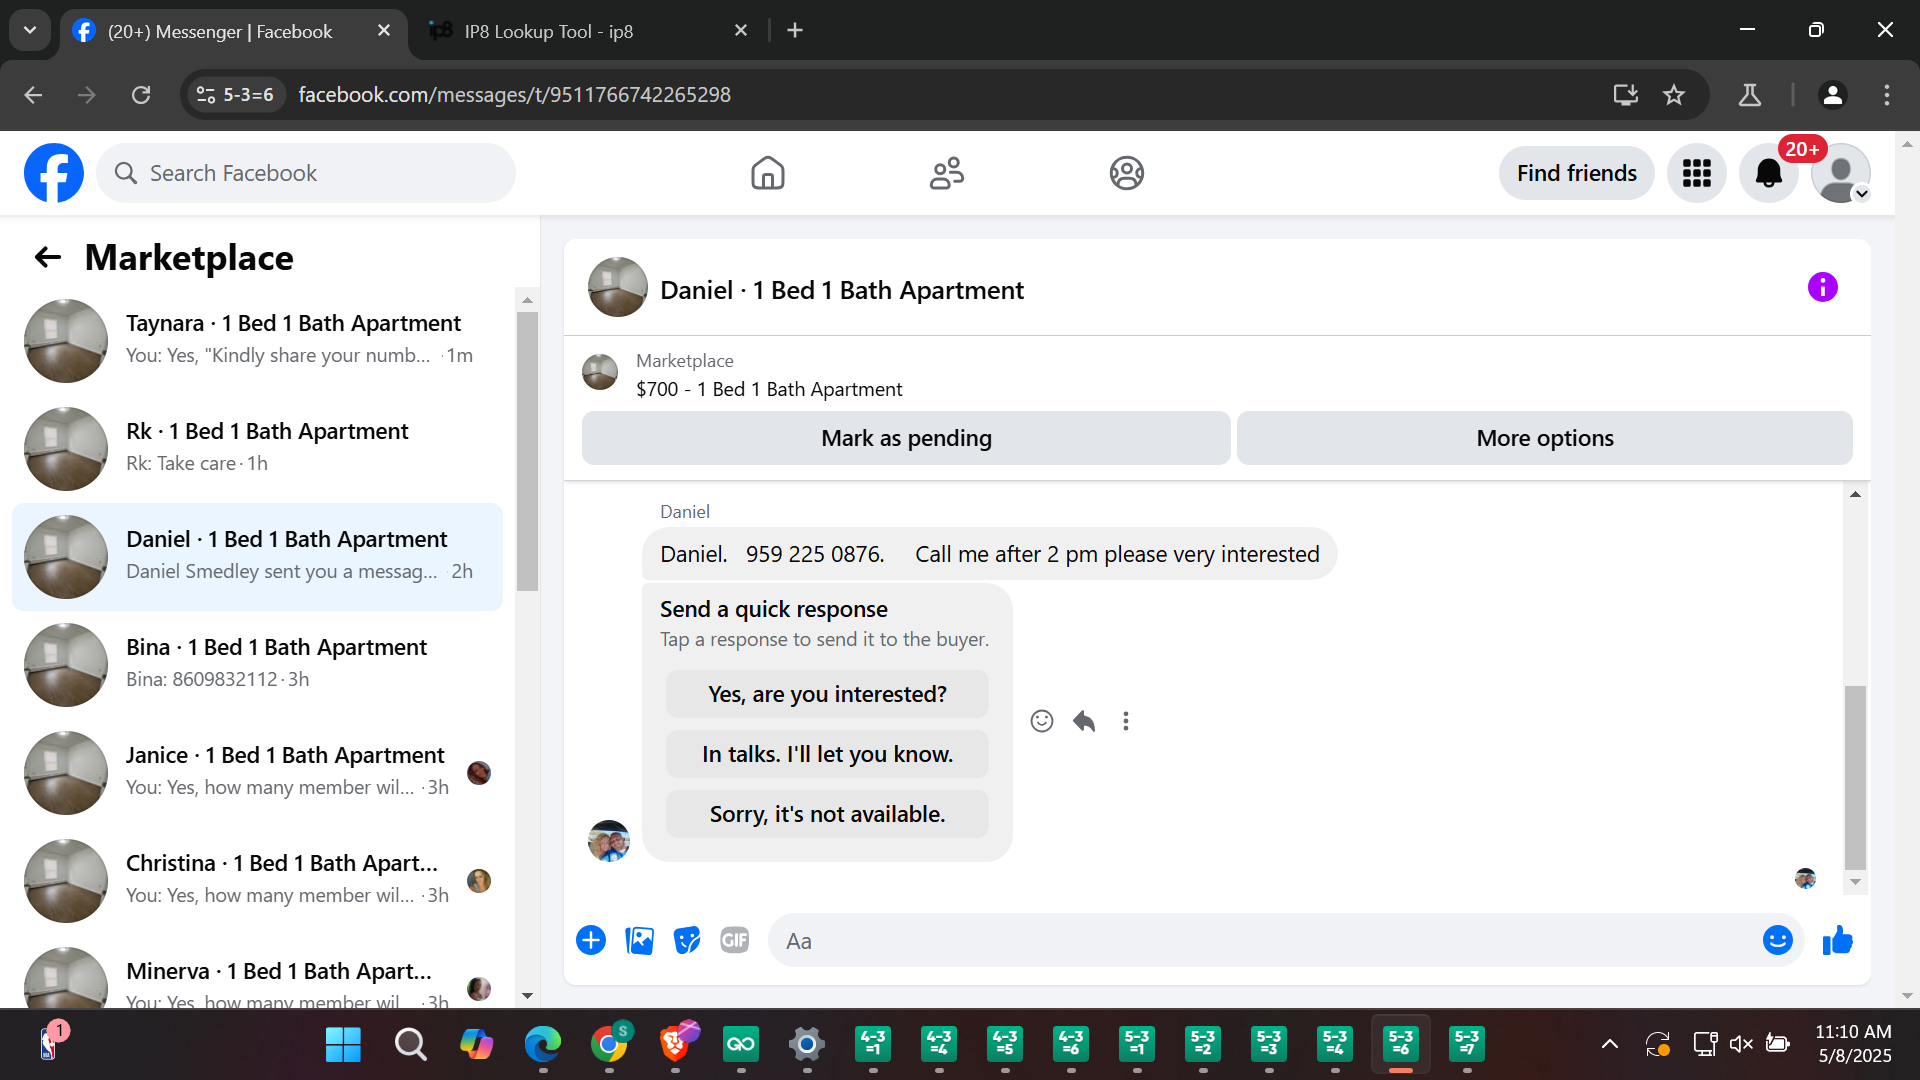Image resolution: width=1920 pixels, height=1080 pixels.
Task: Open Brave browser from taskbar
Action: click(x=676, y=1045)
